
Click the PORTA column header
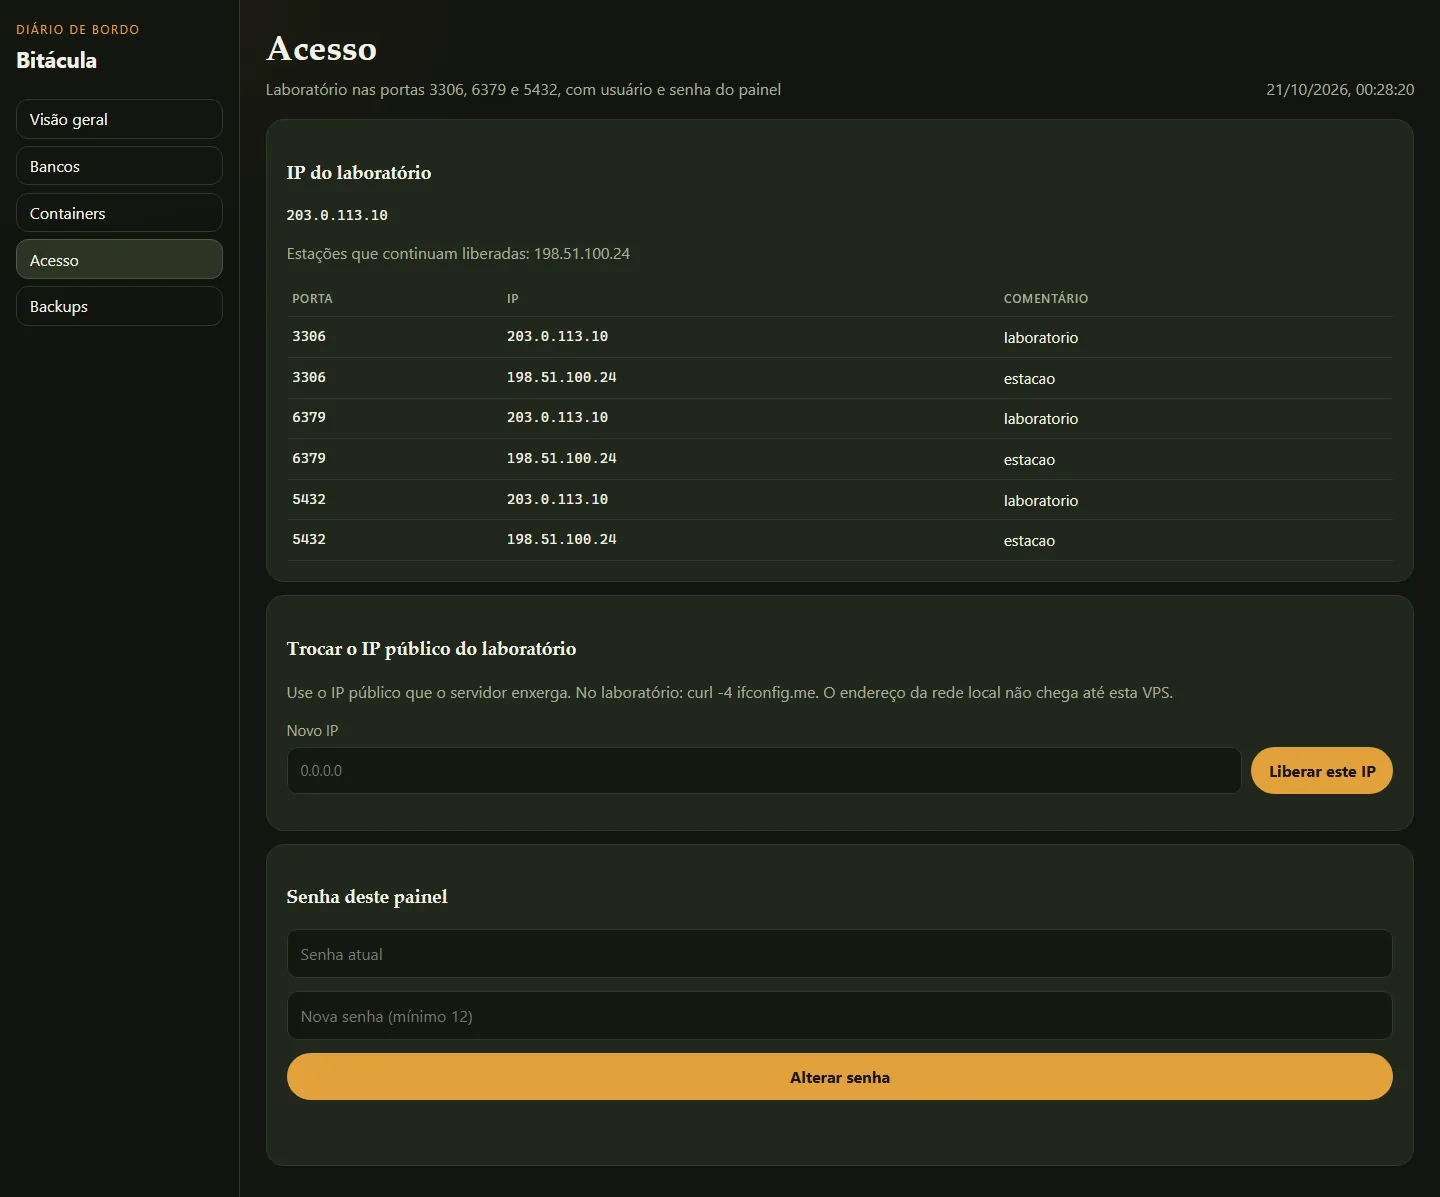[312, 299]
